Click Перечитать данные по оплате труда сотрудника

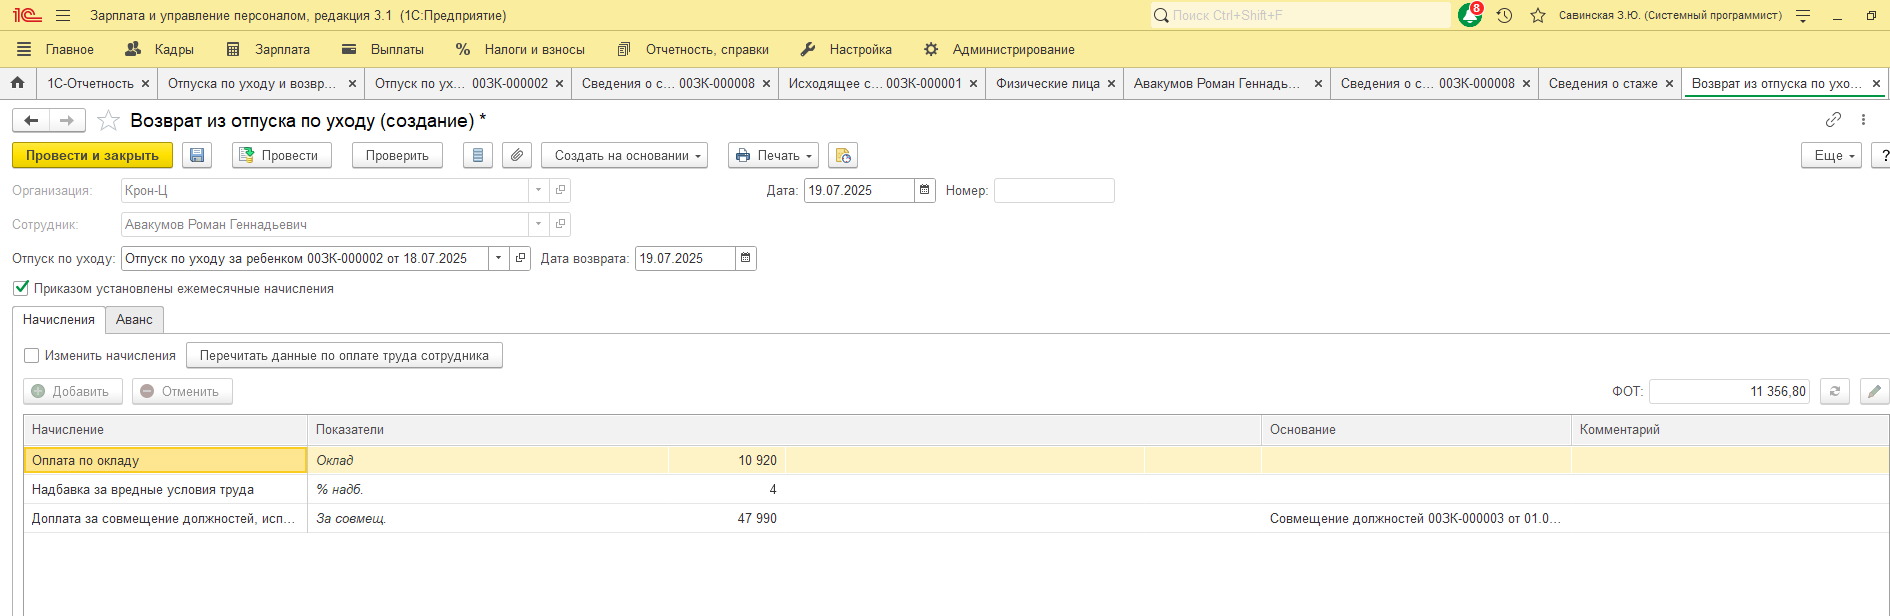(x=344, y=355)
